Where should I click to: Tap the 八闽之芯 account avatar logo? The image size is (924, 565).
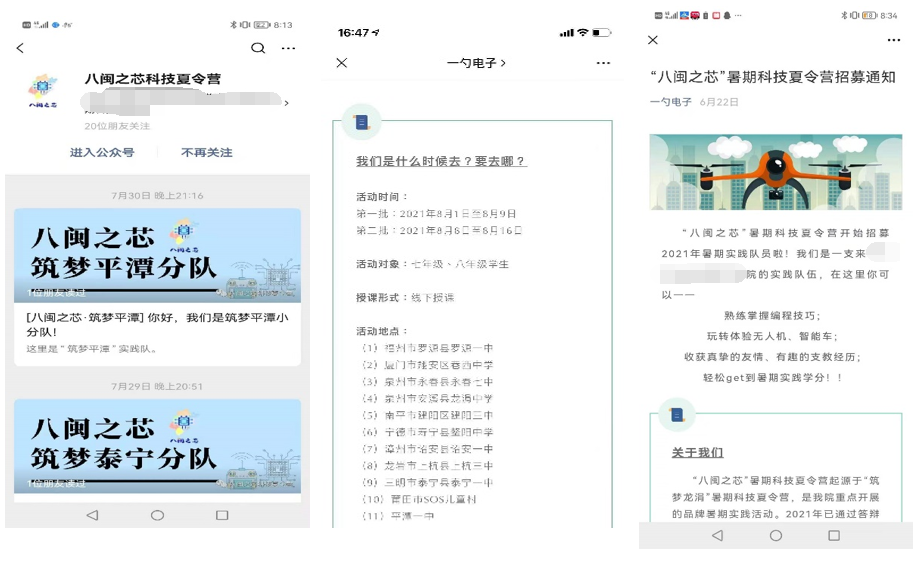[x=43, y=89]
